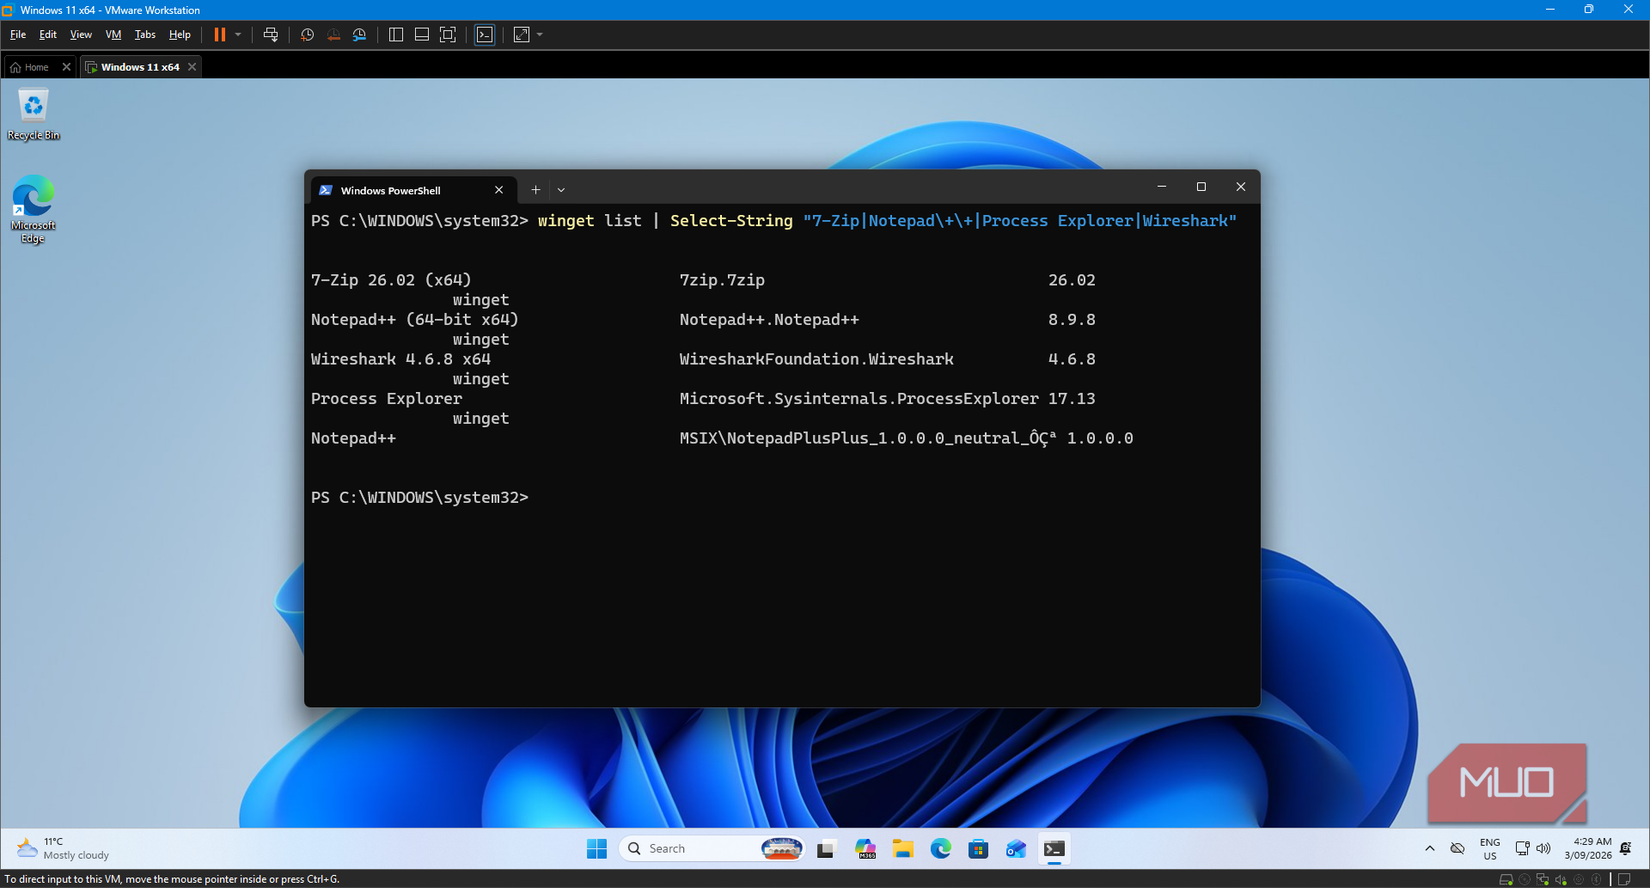
Task: Switch to VMware console view
Action: pos(485,35)
